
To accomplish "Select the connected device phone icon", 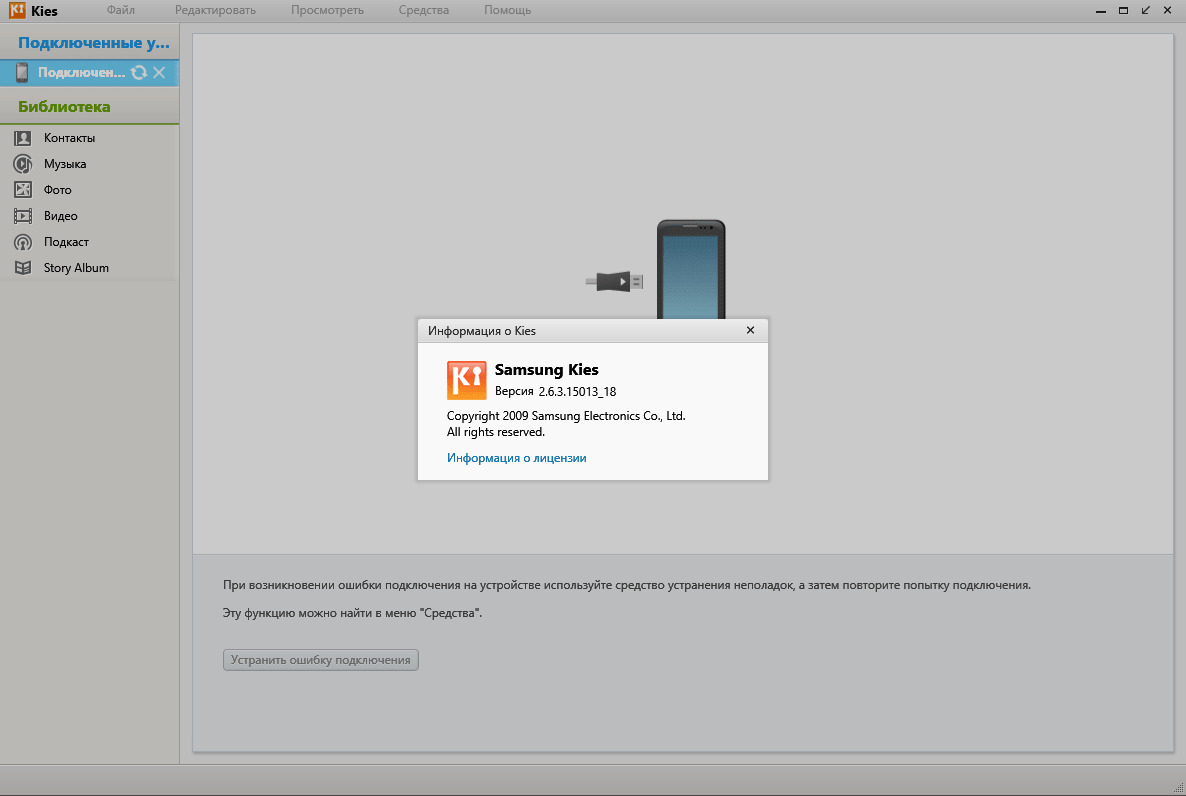I will [22, 73].
